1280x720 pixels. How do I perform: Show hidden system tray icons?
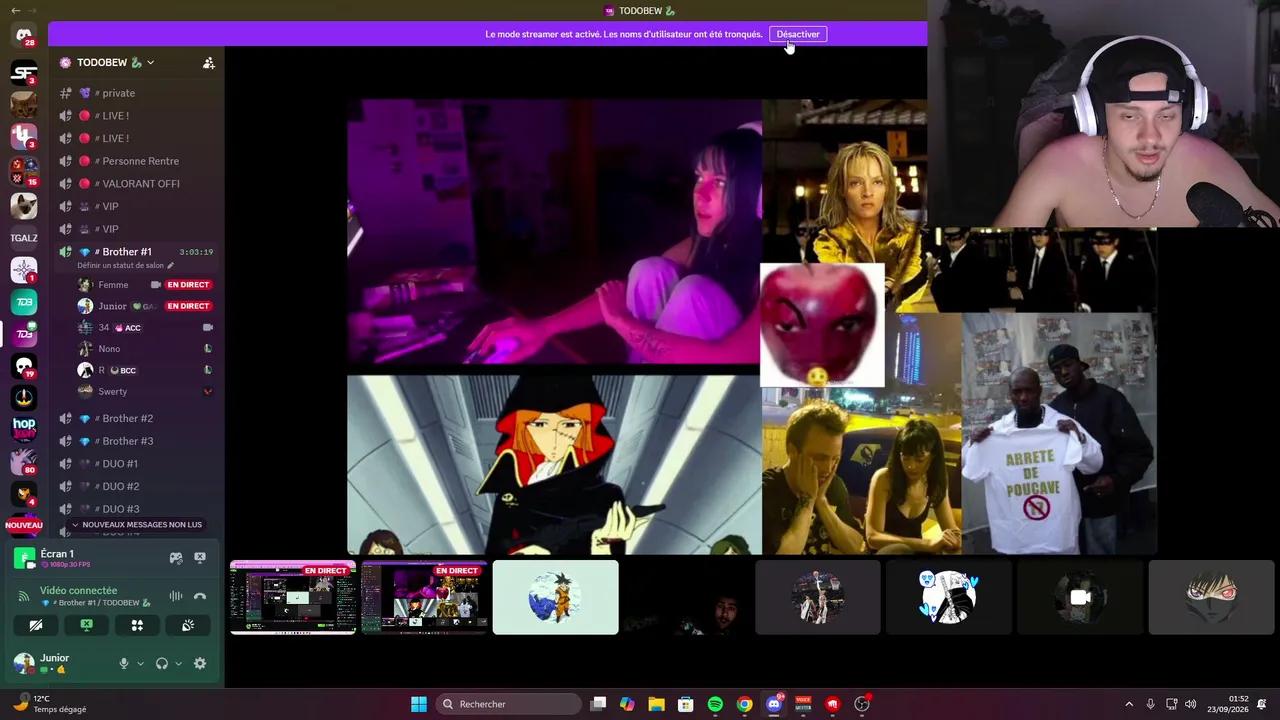point(1129,704)
